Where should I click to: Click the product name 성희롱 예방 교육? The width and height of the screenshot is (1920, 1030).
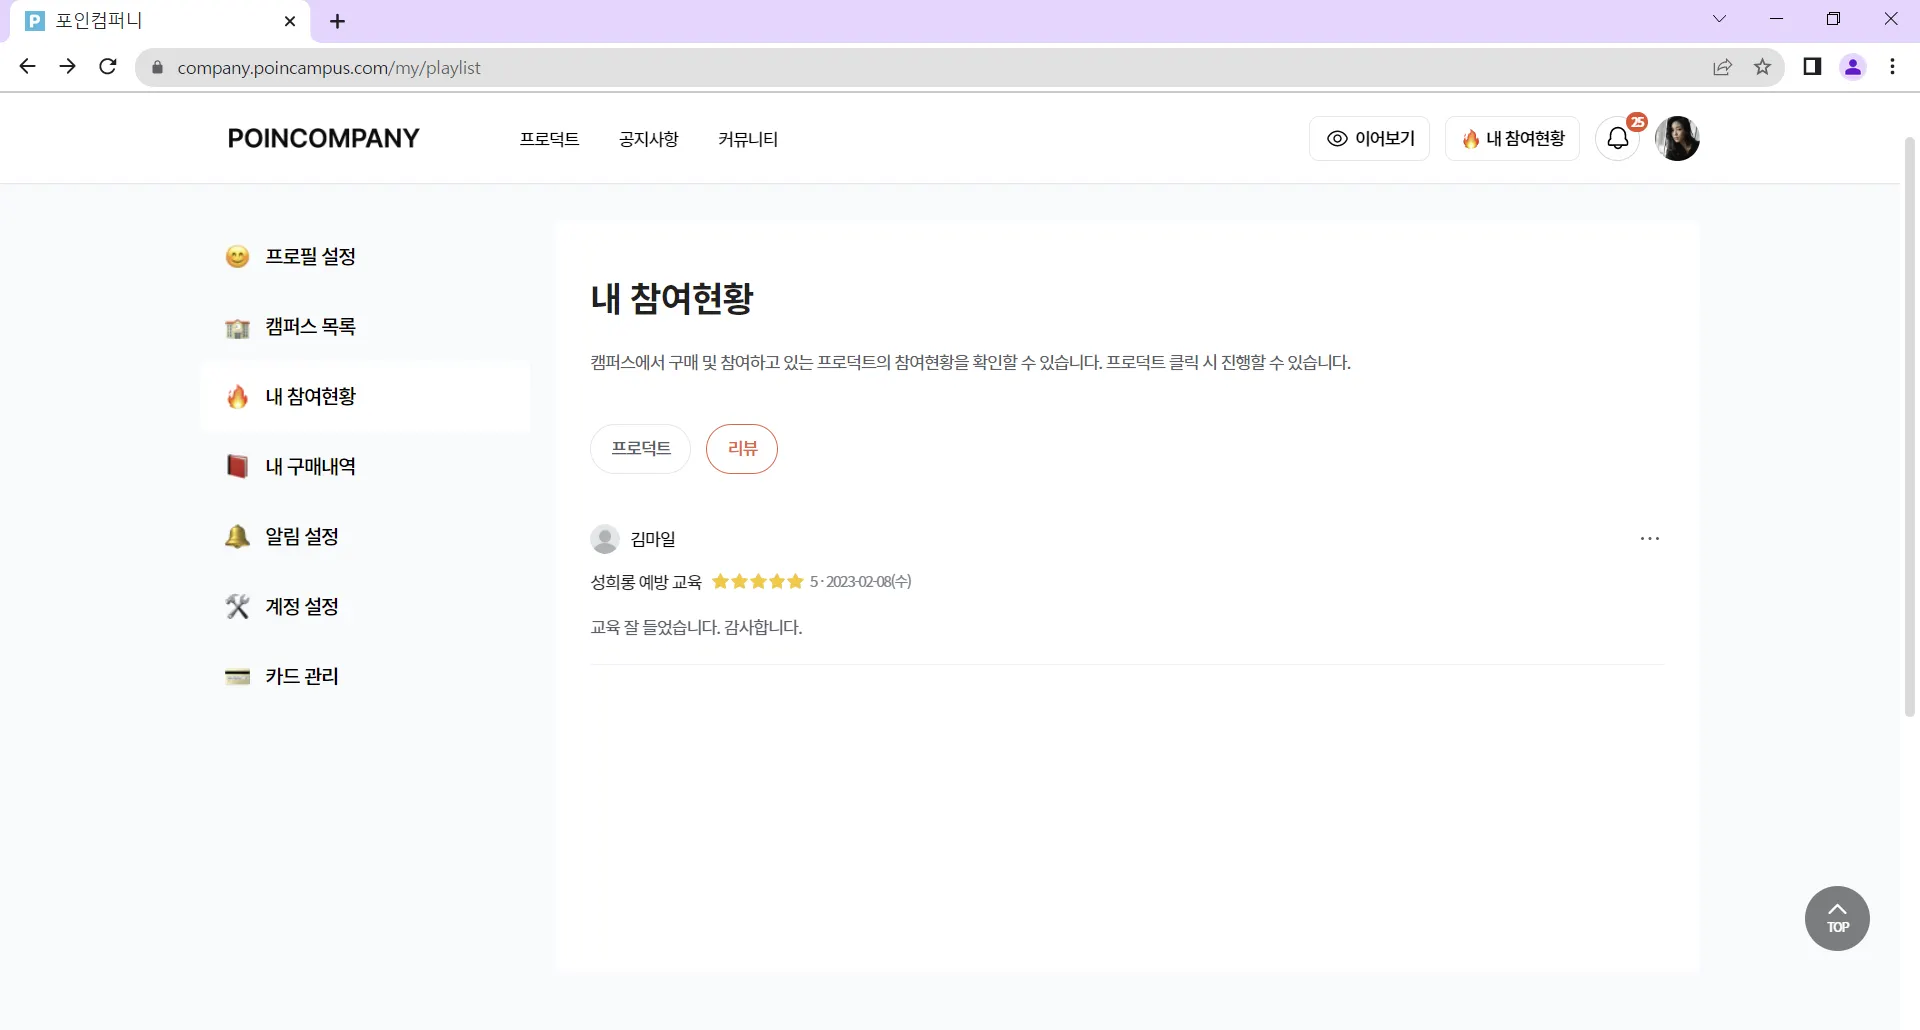click(646, 582)
